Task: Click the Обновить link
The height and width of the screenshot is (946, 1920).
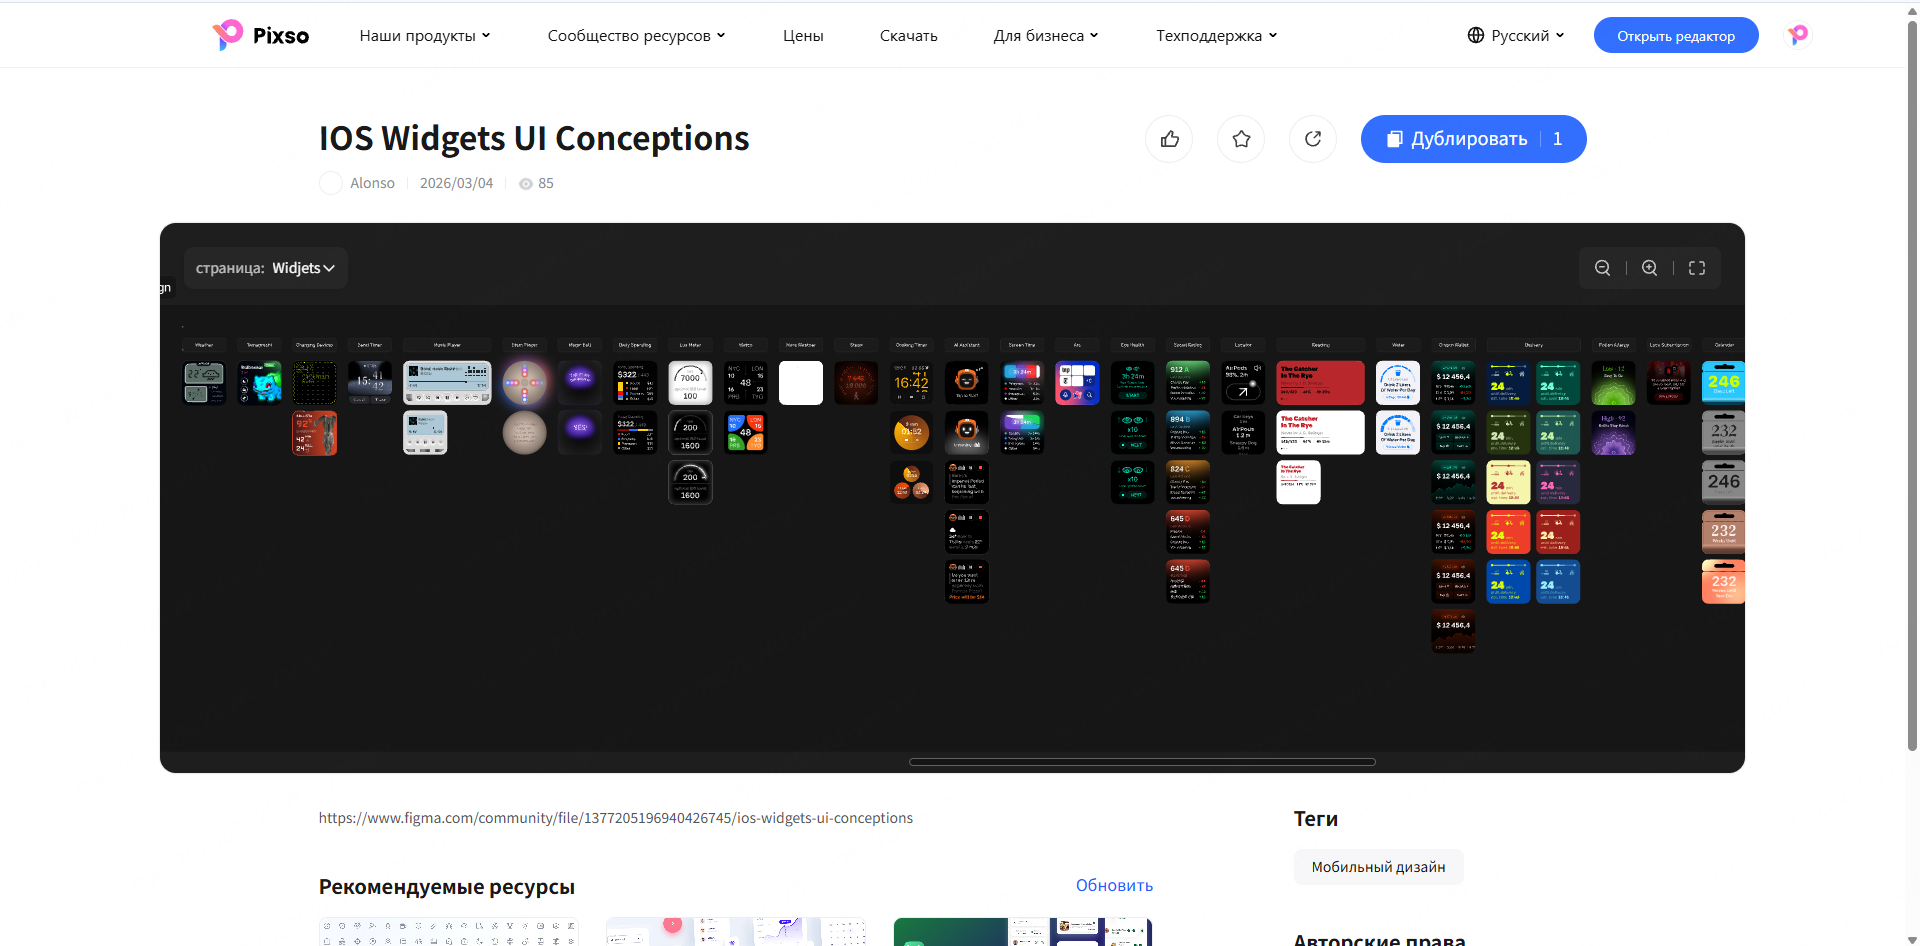Action: (1114, 885)
